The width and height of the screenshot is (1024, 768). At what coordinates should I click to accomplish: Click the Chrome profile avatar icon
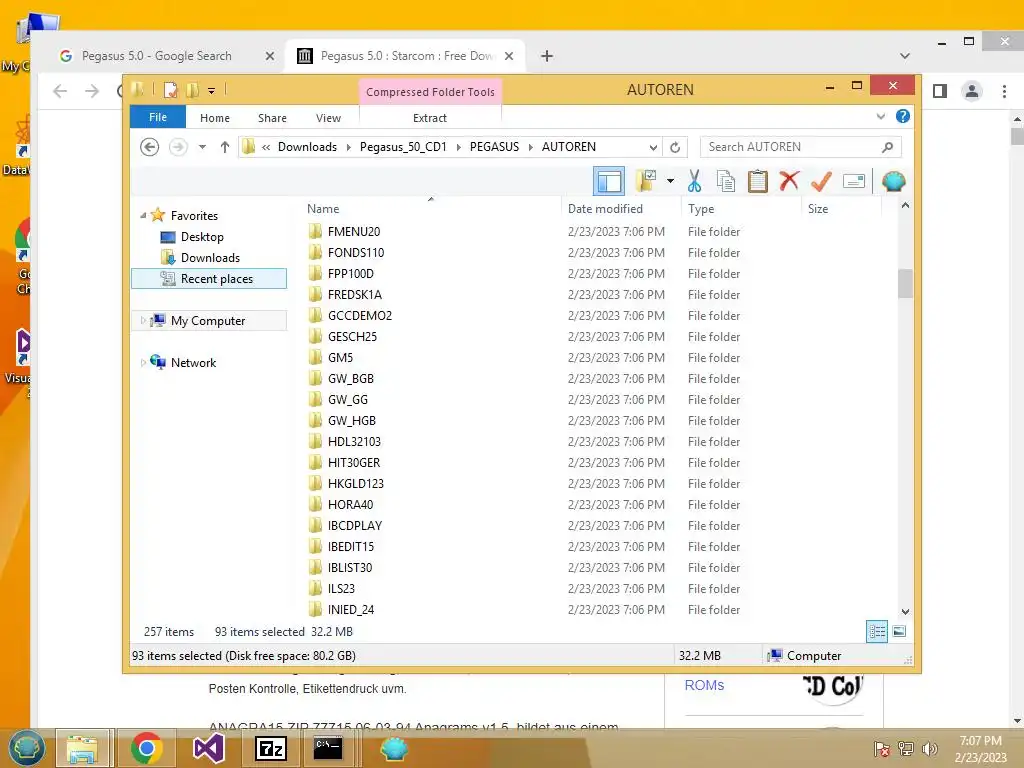pyautogui.click(x=972, y=91)
